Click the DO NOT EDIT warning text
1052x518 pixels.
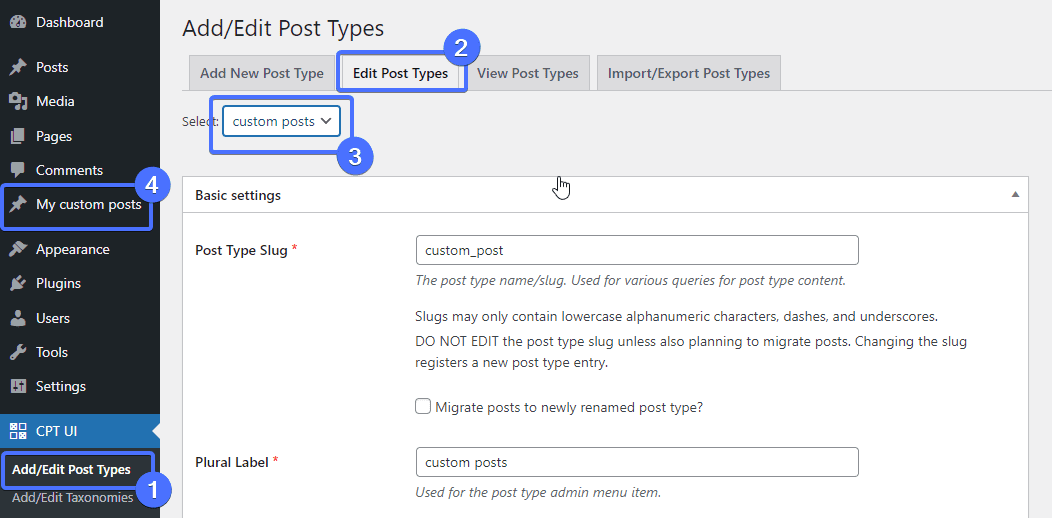click(691, 352)
